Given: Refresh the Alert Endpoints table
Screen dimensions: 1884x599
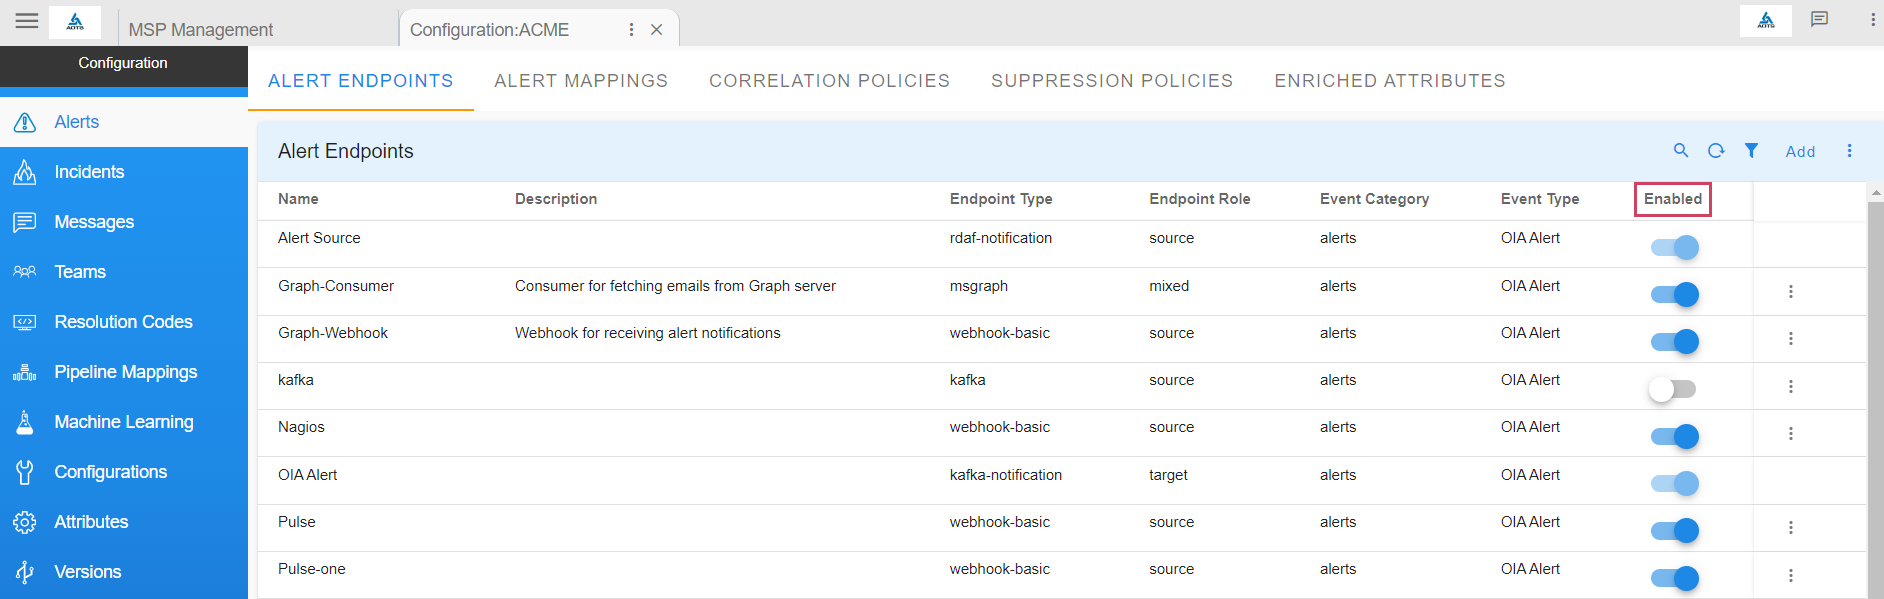Looking at the screenshot, I should point(1716,151).
